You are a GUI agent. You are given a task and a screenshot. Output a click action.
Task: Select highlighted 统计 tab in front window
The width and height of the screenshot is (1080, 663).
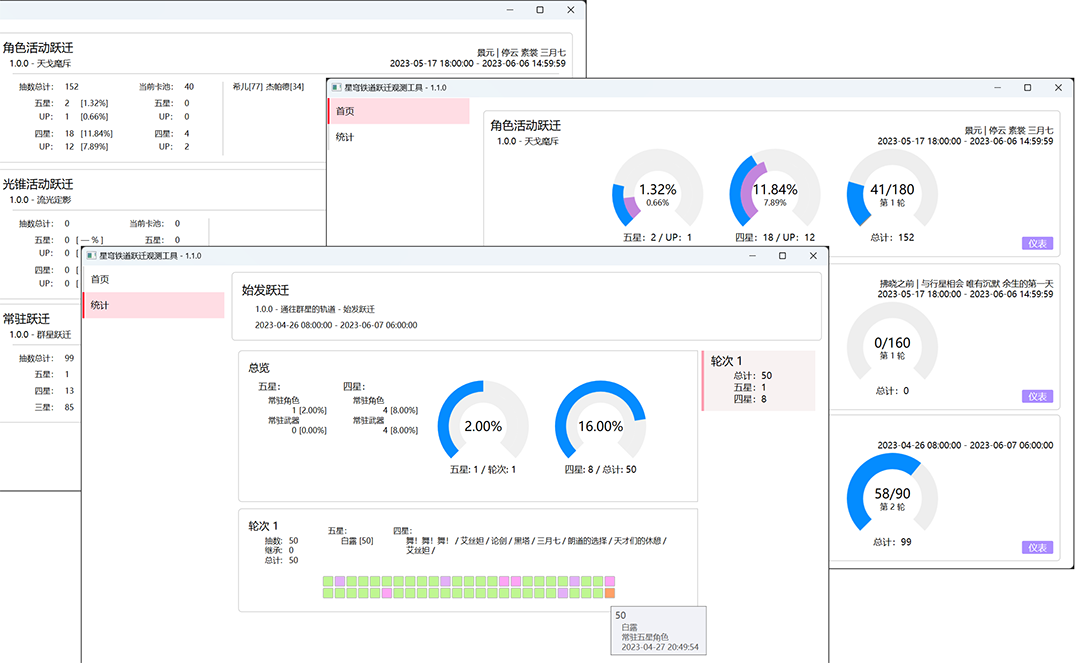152,305
